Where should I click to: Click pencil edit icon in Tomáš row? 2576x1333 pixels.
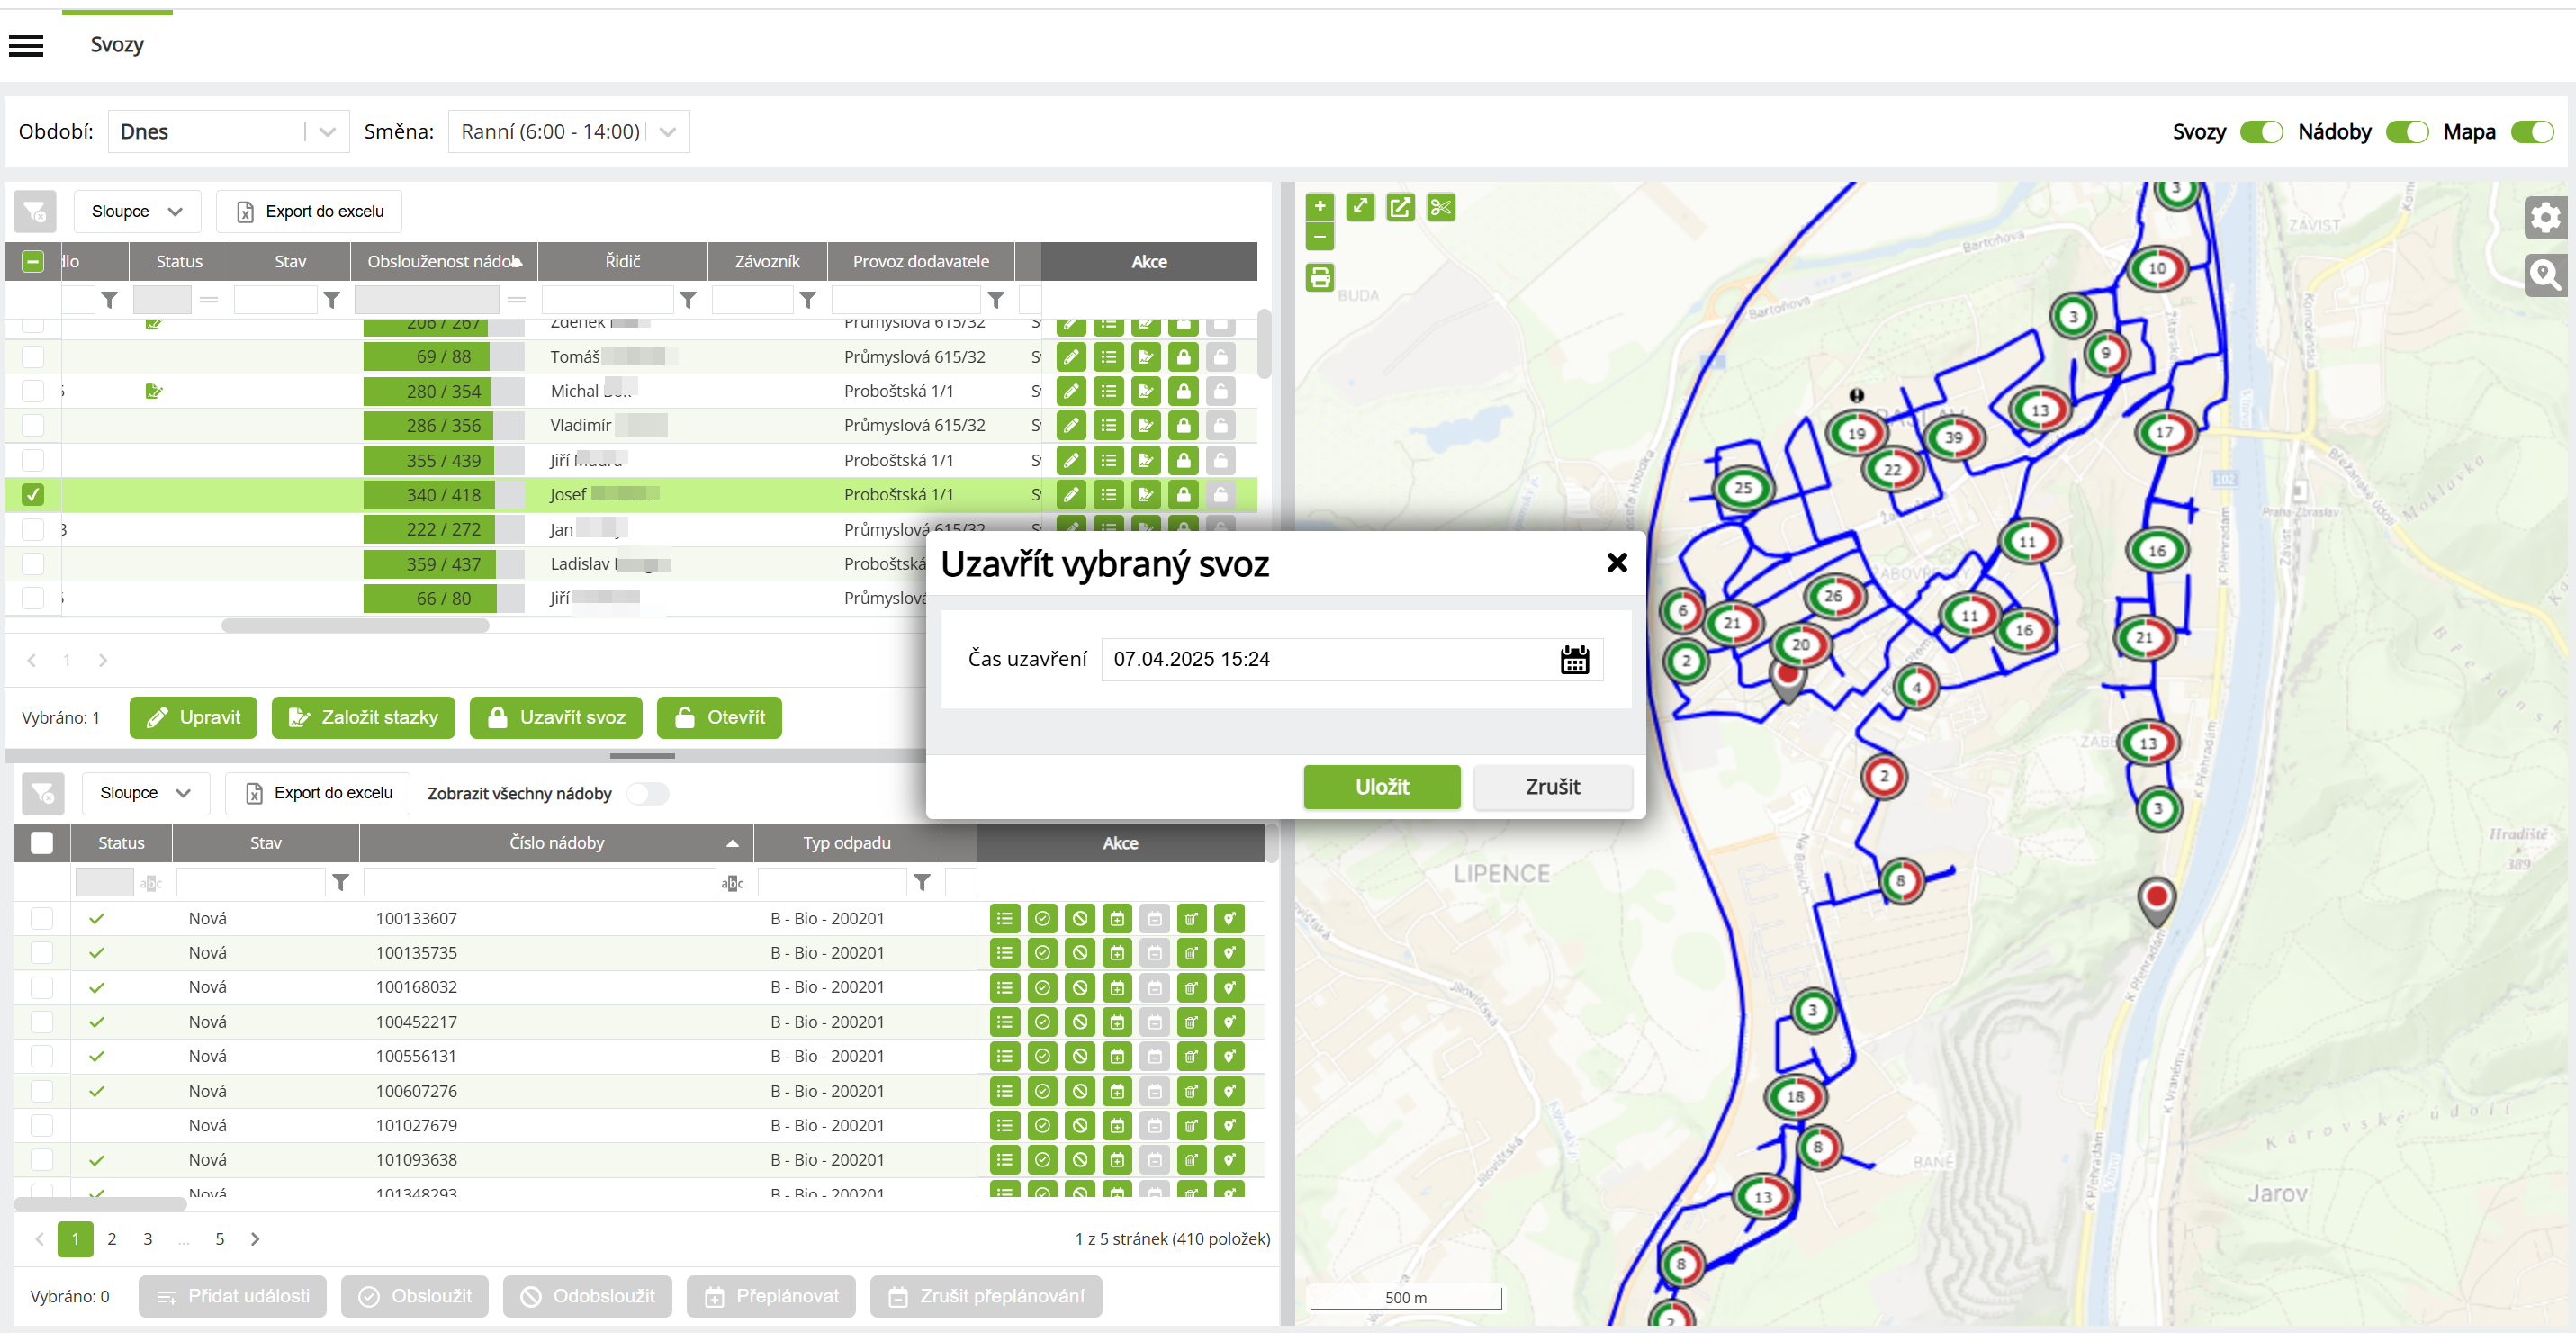pos(1070,357)
